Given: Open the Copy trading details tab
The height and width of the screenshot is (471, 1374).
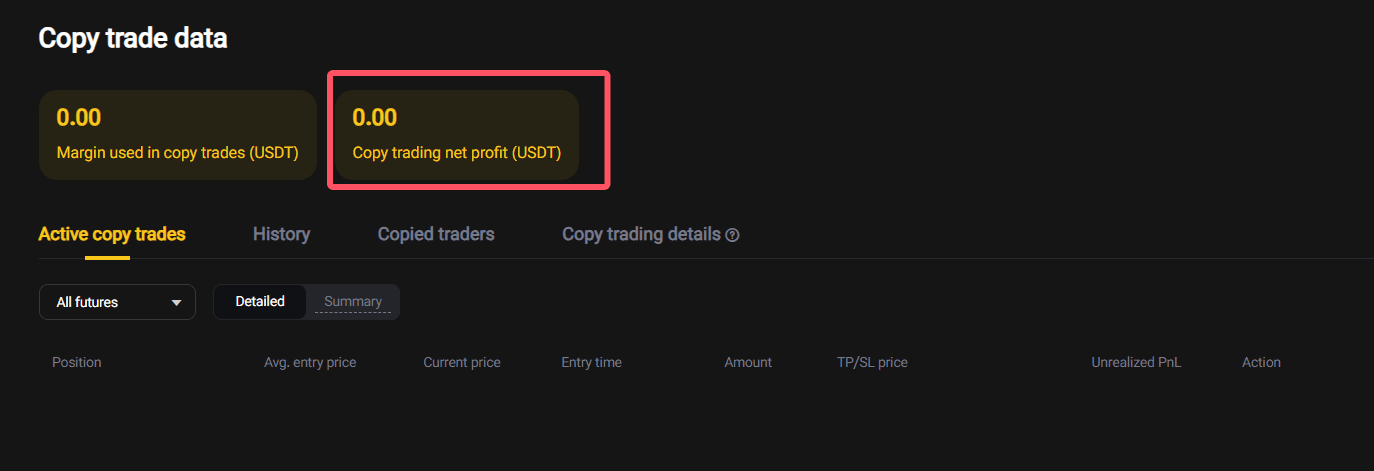Looking at the screenshot, I should click(x=641, y=234).
